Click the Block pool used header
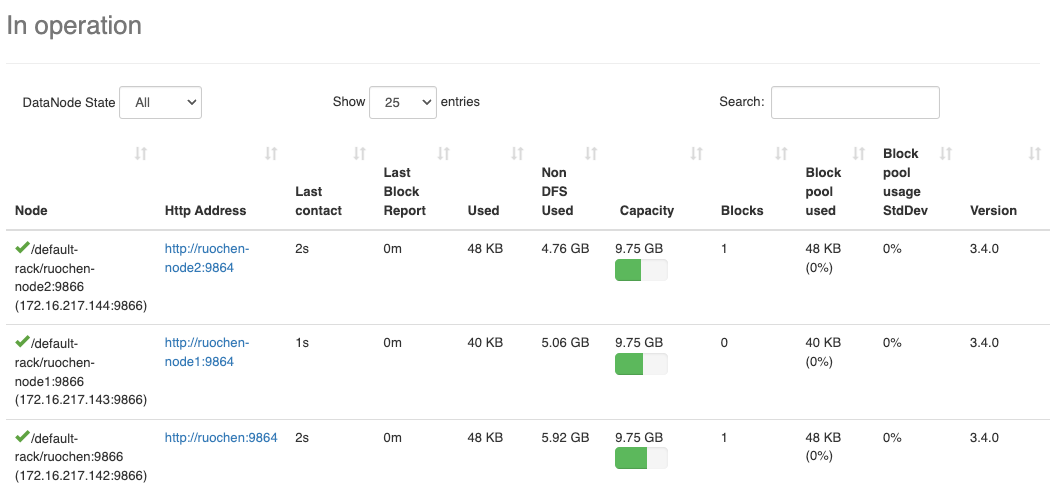The width and height of the screenshot is (1059, 496). coord(823,191)
